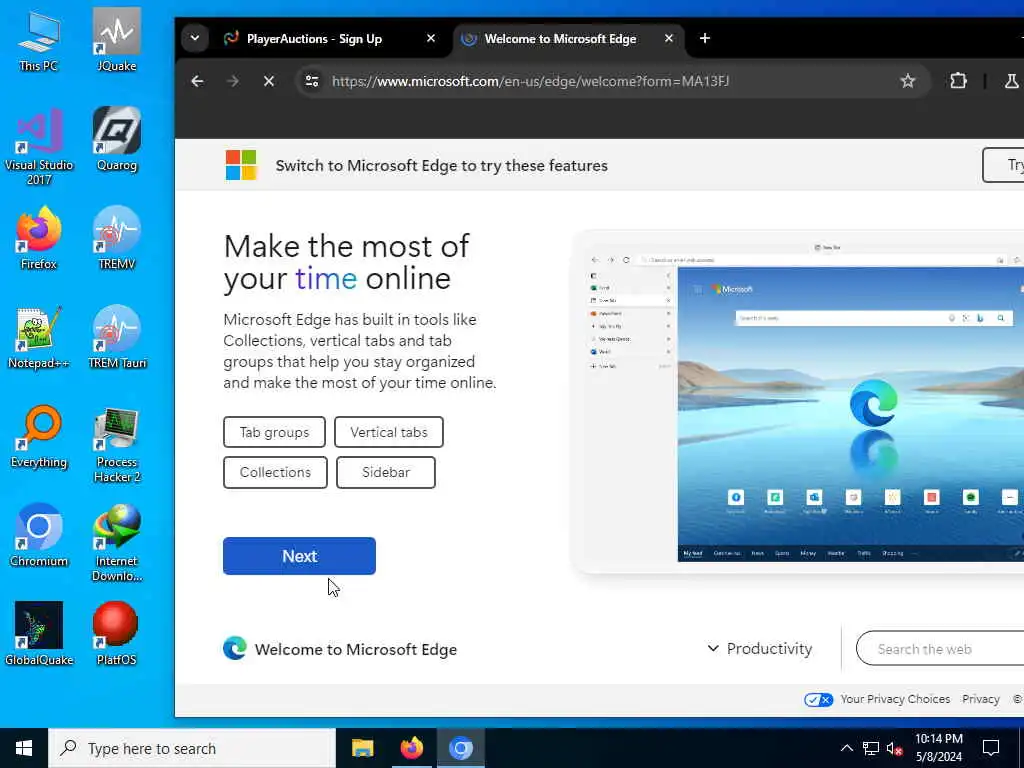This screenshot has height=768, width=1024.
Task: Launch PlatfOS desktop shortcut
Action: point(116,634)
